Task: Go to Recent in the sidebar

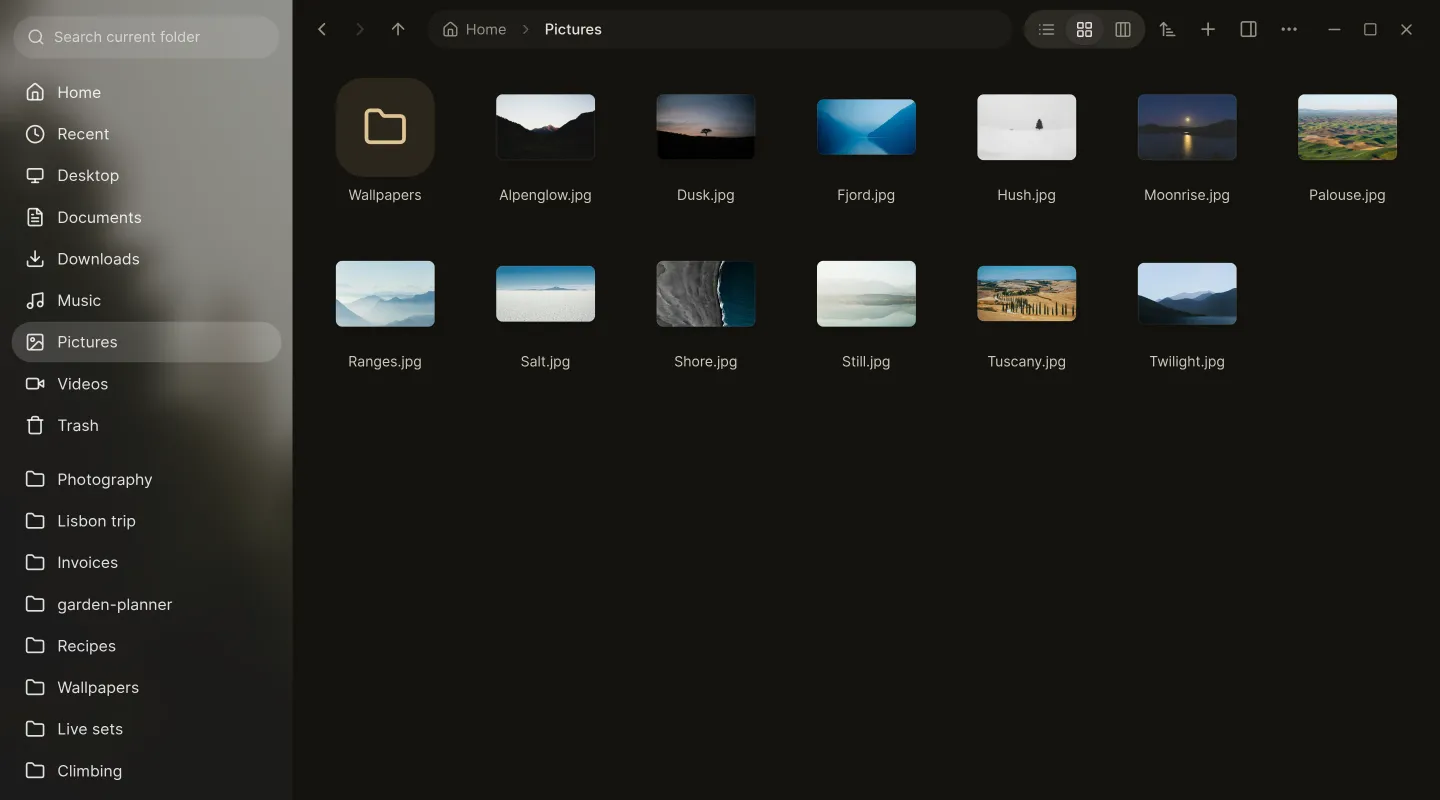Action: point(146,134)
